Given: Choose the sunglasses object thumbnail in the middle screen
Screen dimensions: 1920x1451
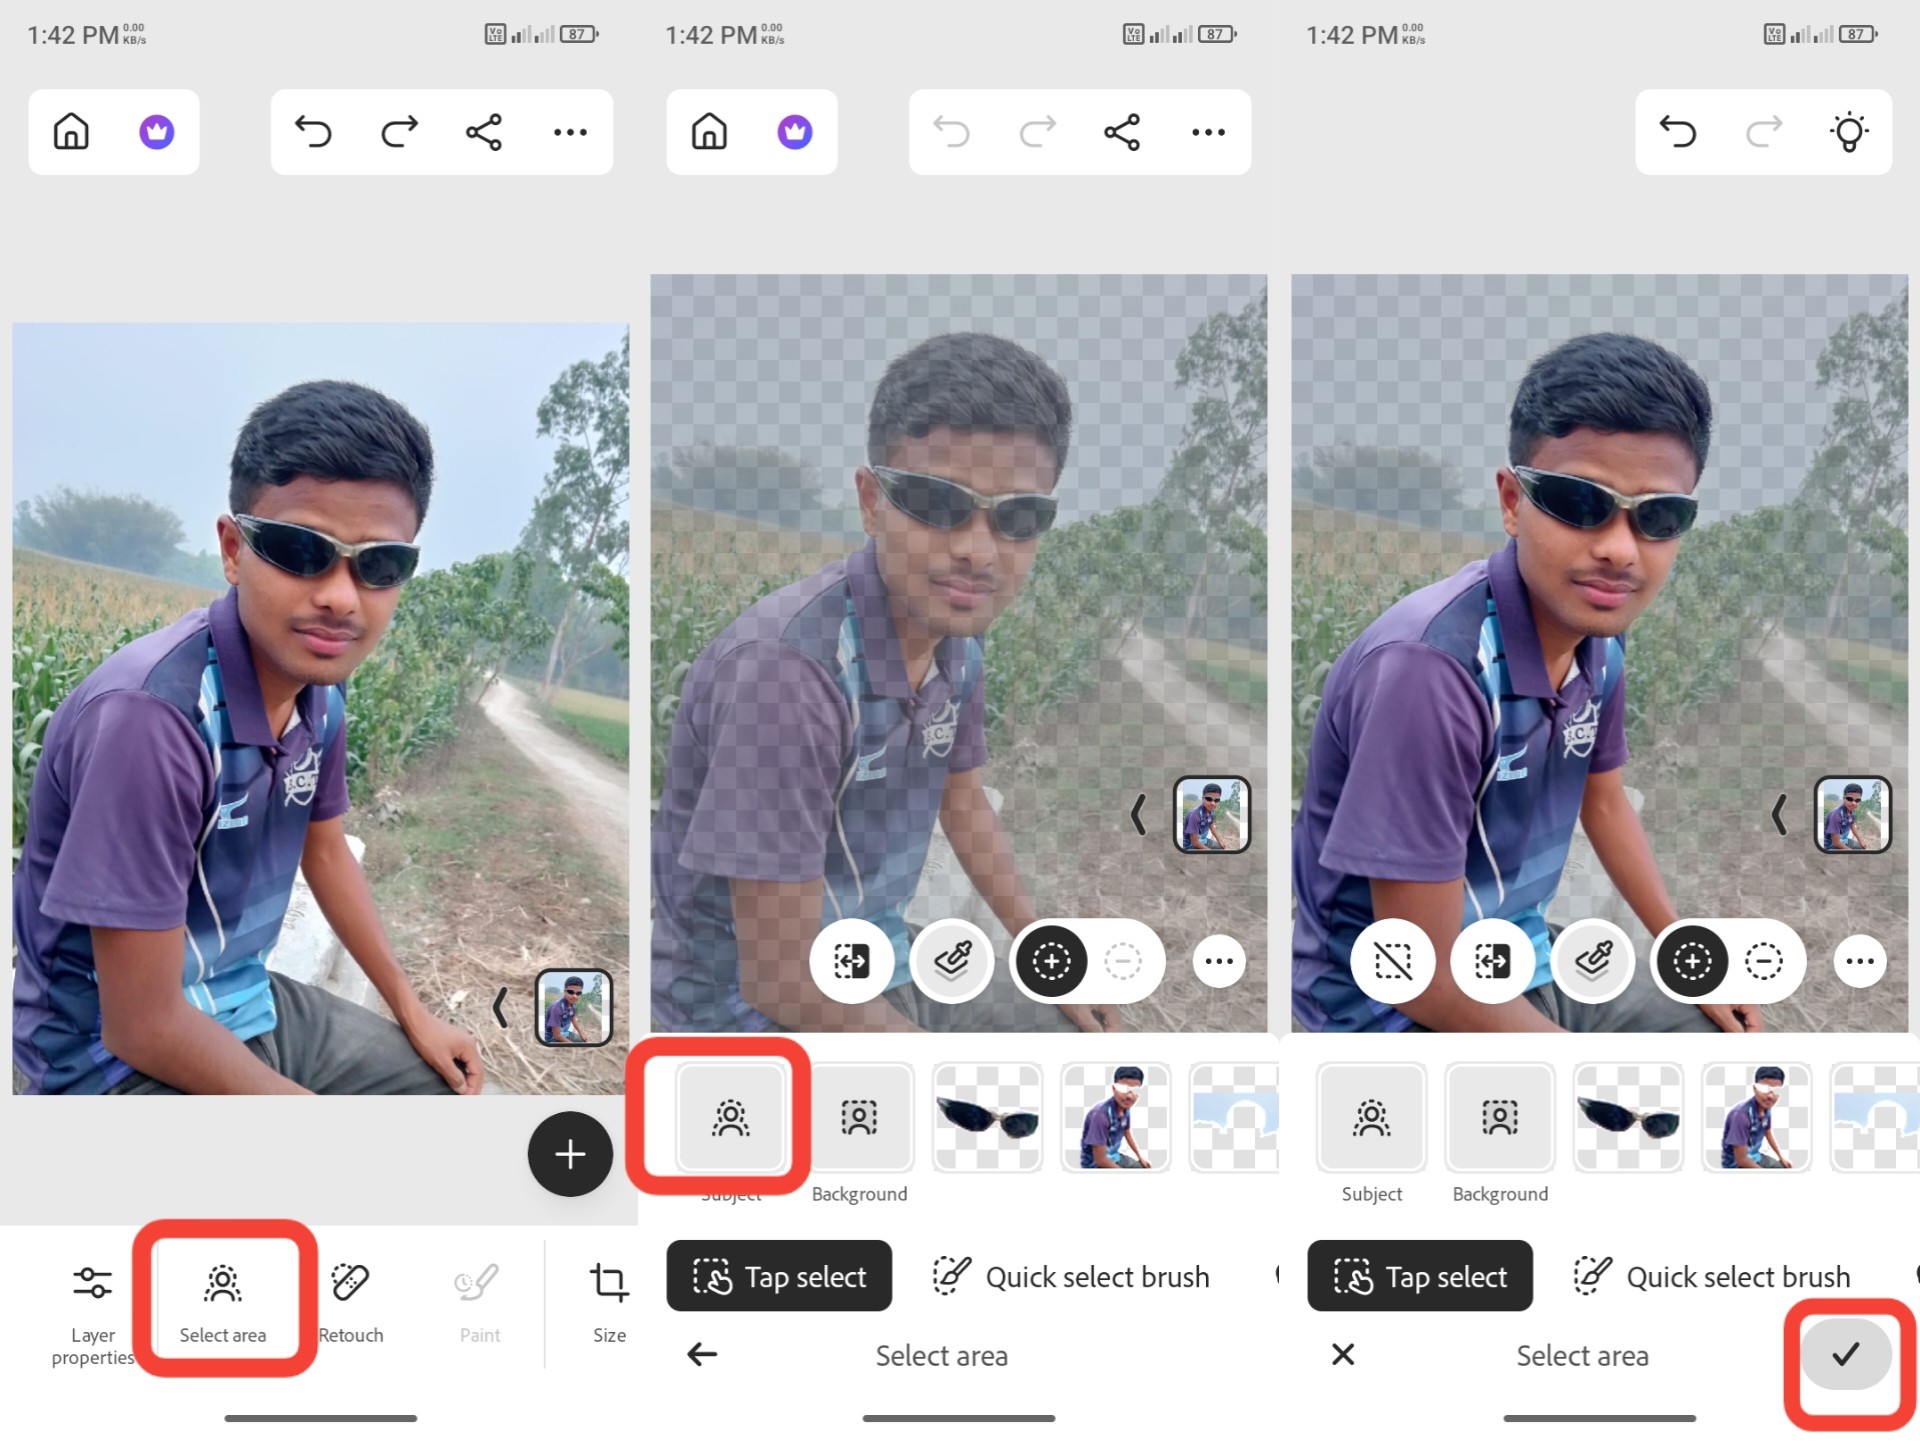Looking at the screenshot, I should tap(987, 1117).
